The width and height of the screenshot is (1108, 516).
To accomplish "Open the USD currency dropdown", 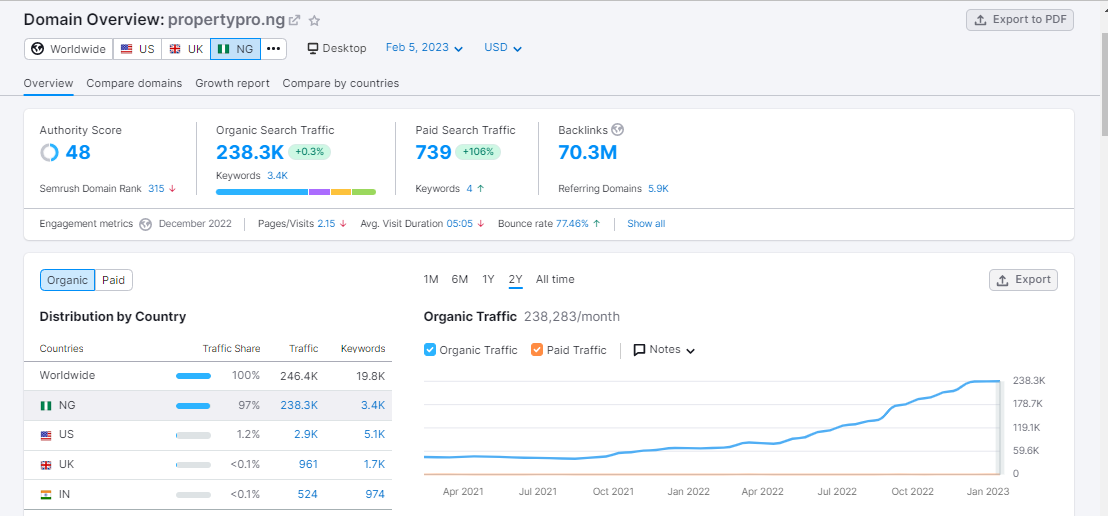I will click(502, 48).
